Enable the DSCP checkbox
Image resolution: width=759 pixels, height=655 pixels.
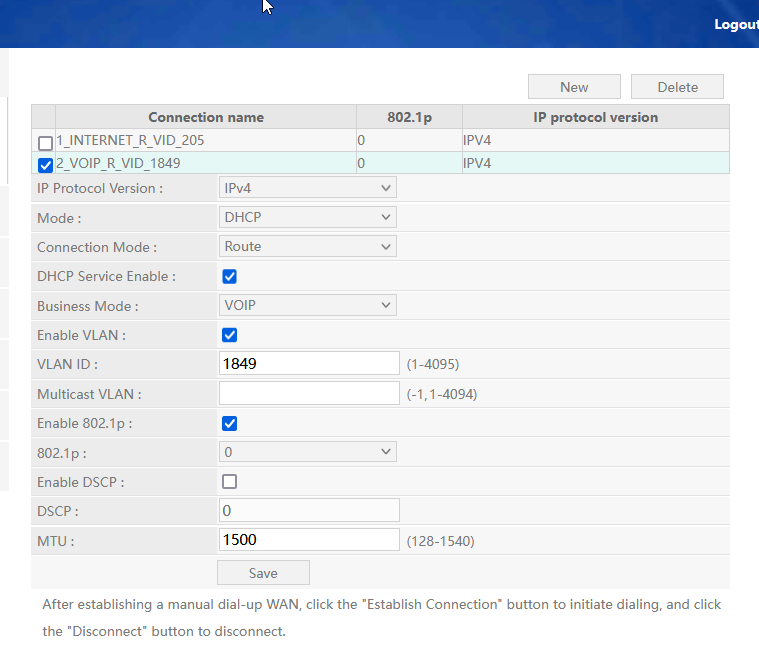(229, 482)
